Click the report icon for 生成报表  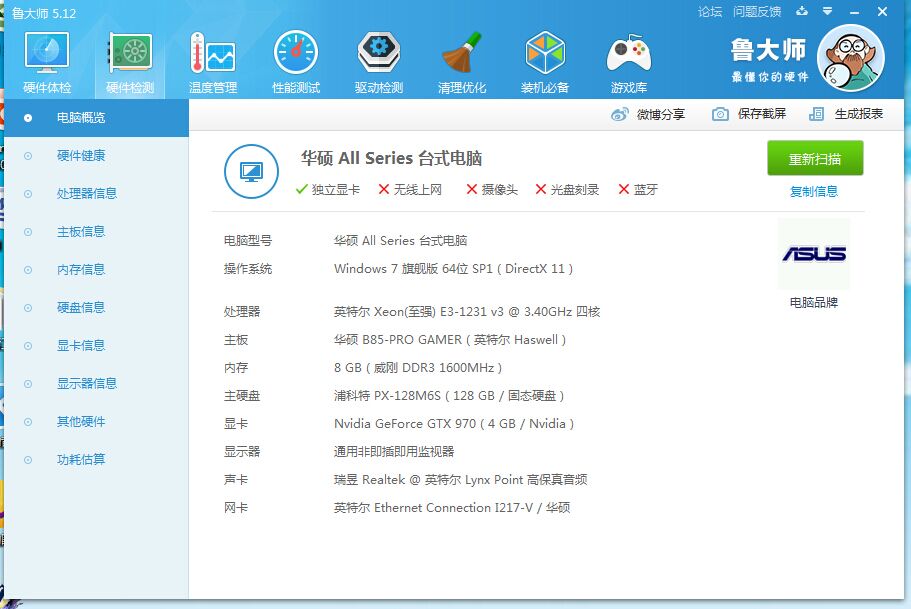click(x=816, y=114)
